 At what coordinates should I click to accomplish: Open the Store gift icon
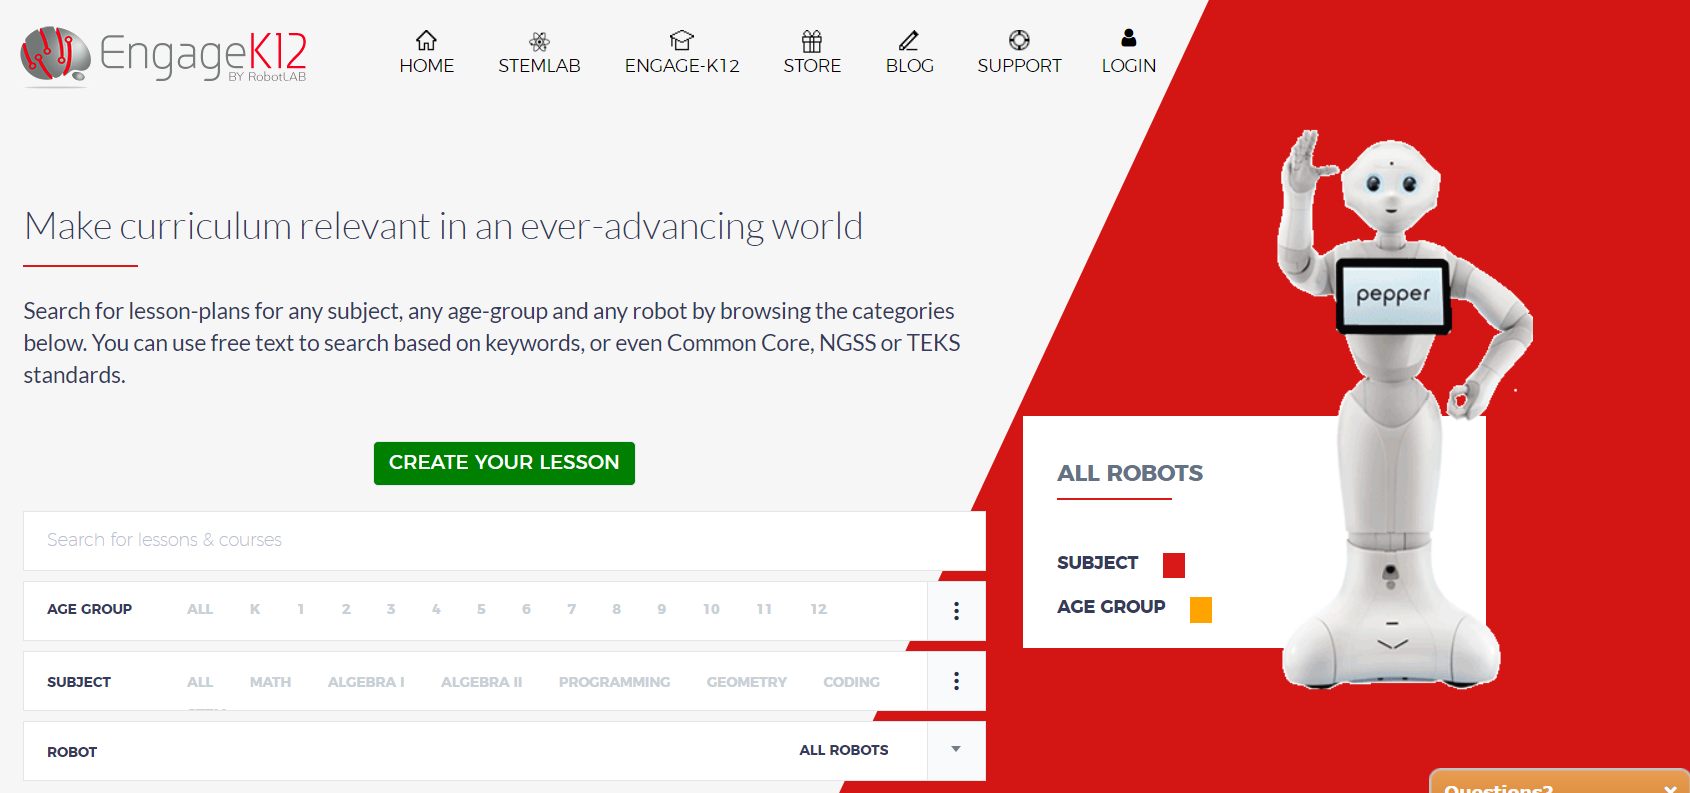pos(812,40)
